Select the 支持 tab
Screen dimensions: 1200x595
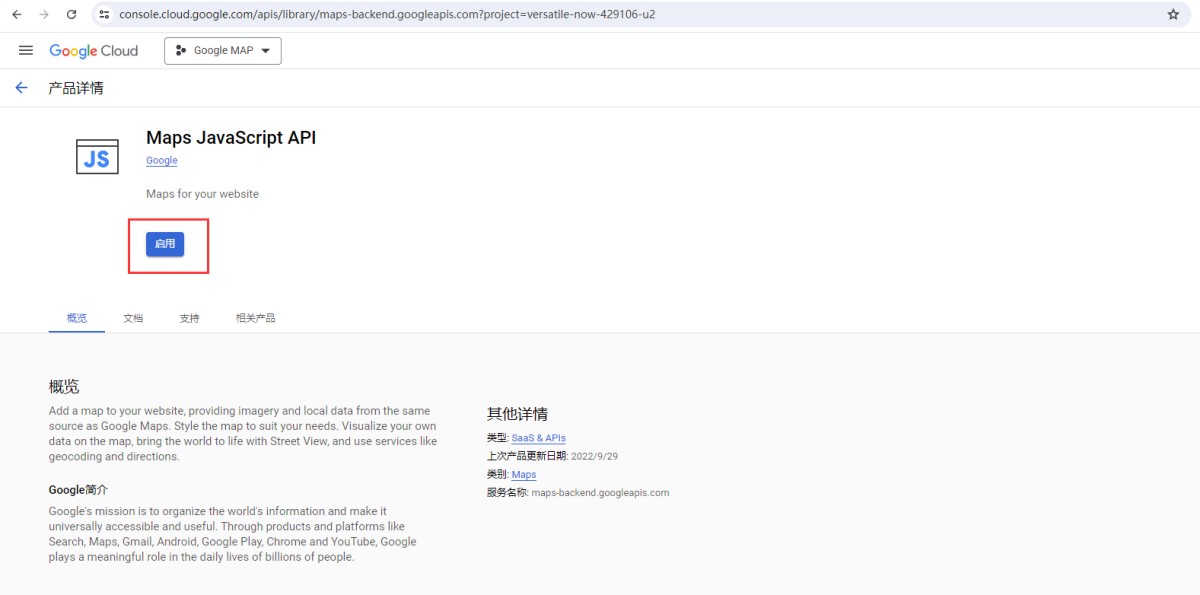point(189,318)
